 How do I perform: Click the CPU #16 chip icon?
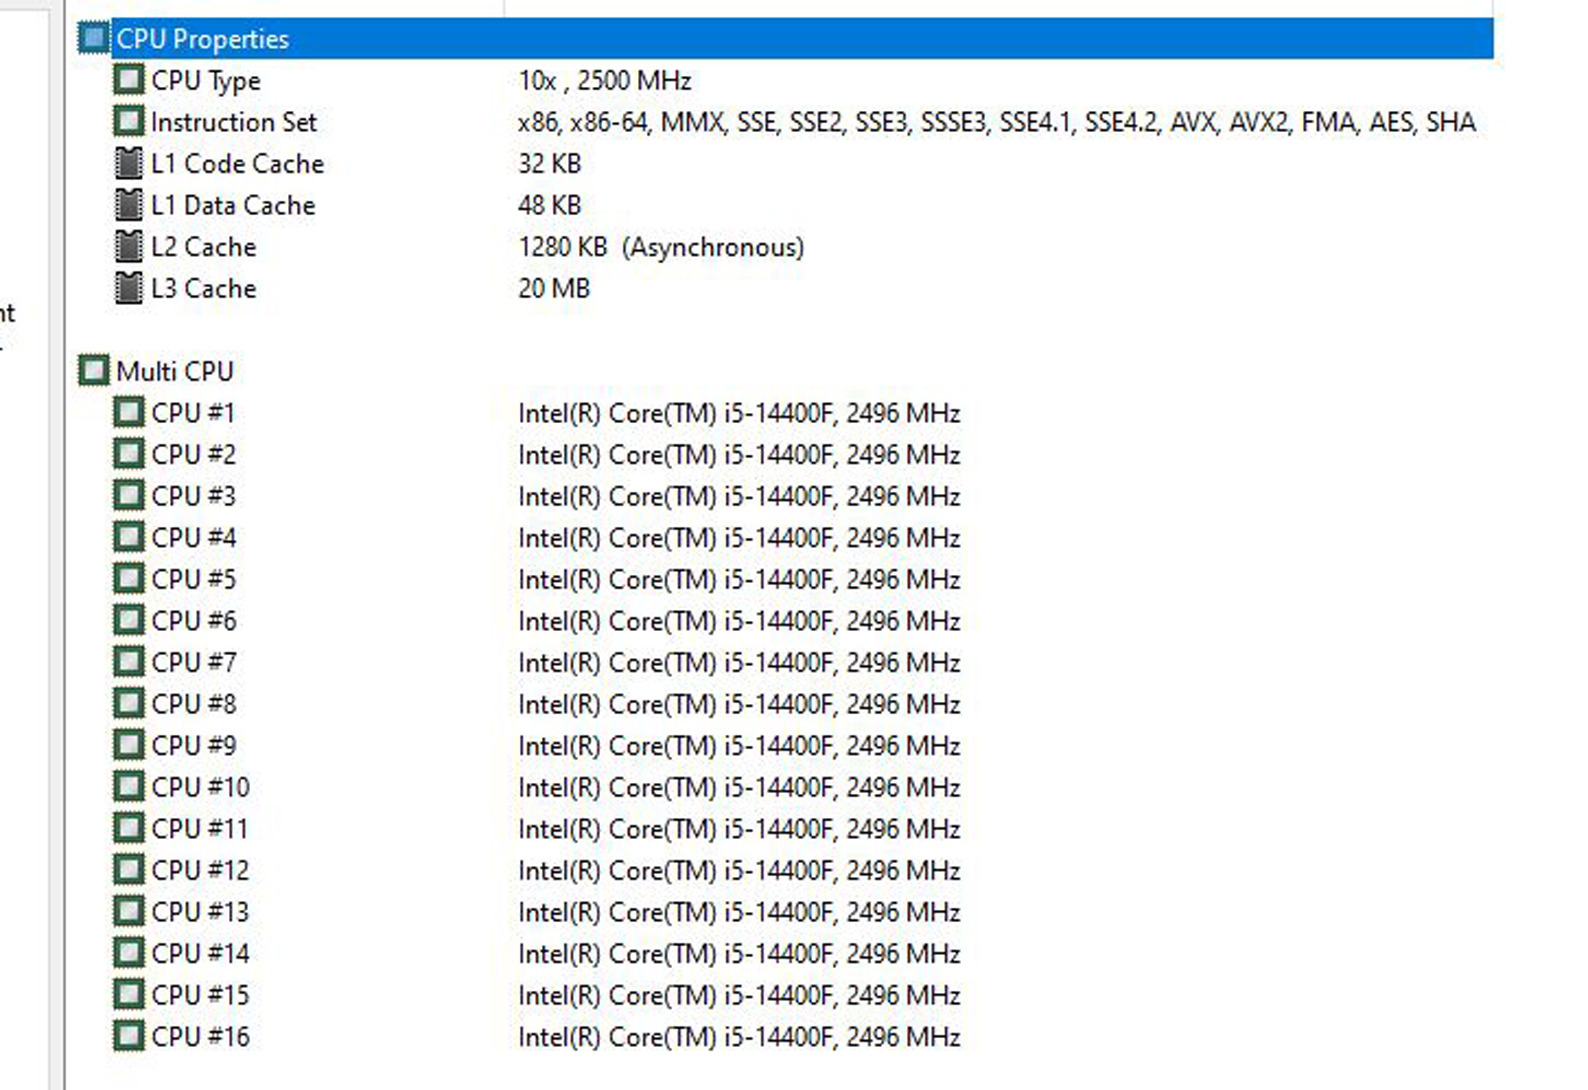[129, 1036]
